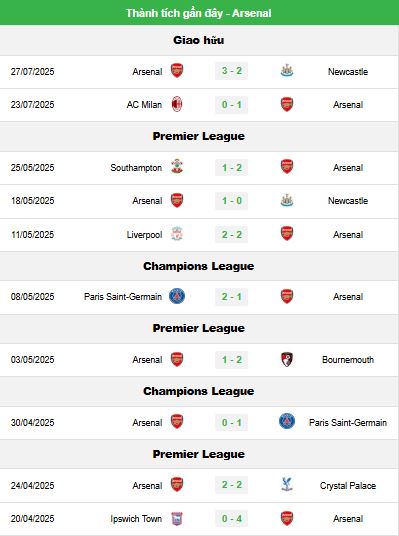
Task: Select the Giao hữu section header
Action: point(199,40)
